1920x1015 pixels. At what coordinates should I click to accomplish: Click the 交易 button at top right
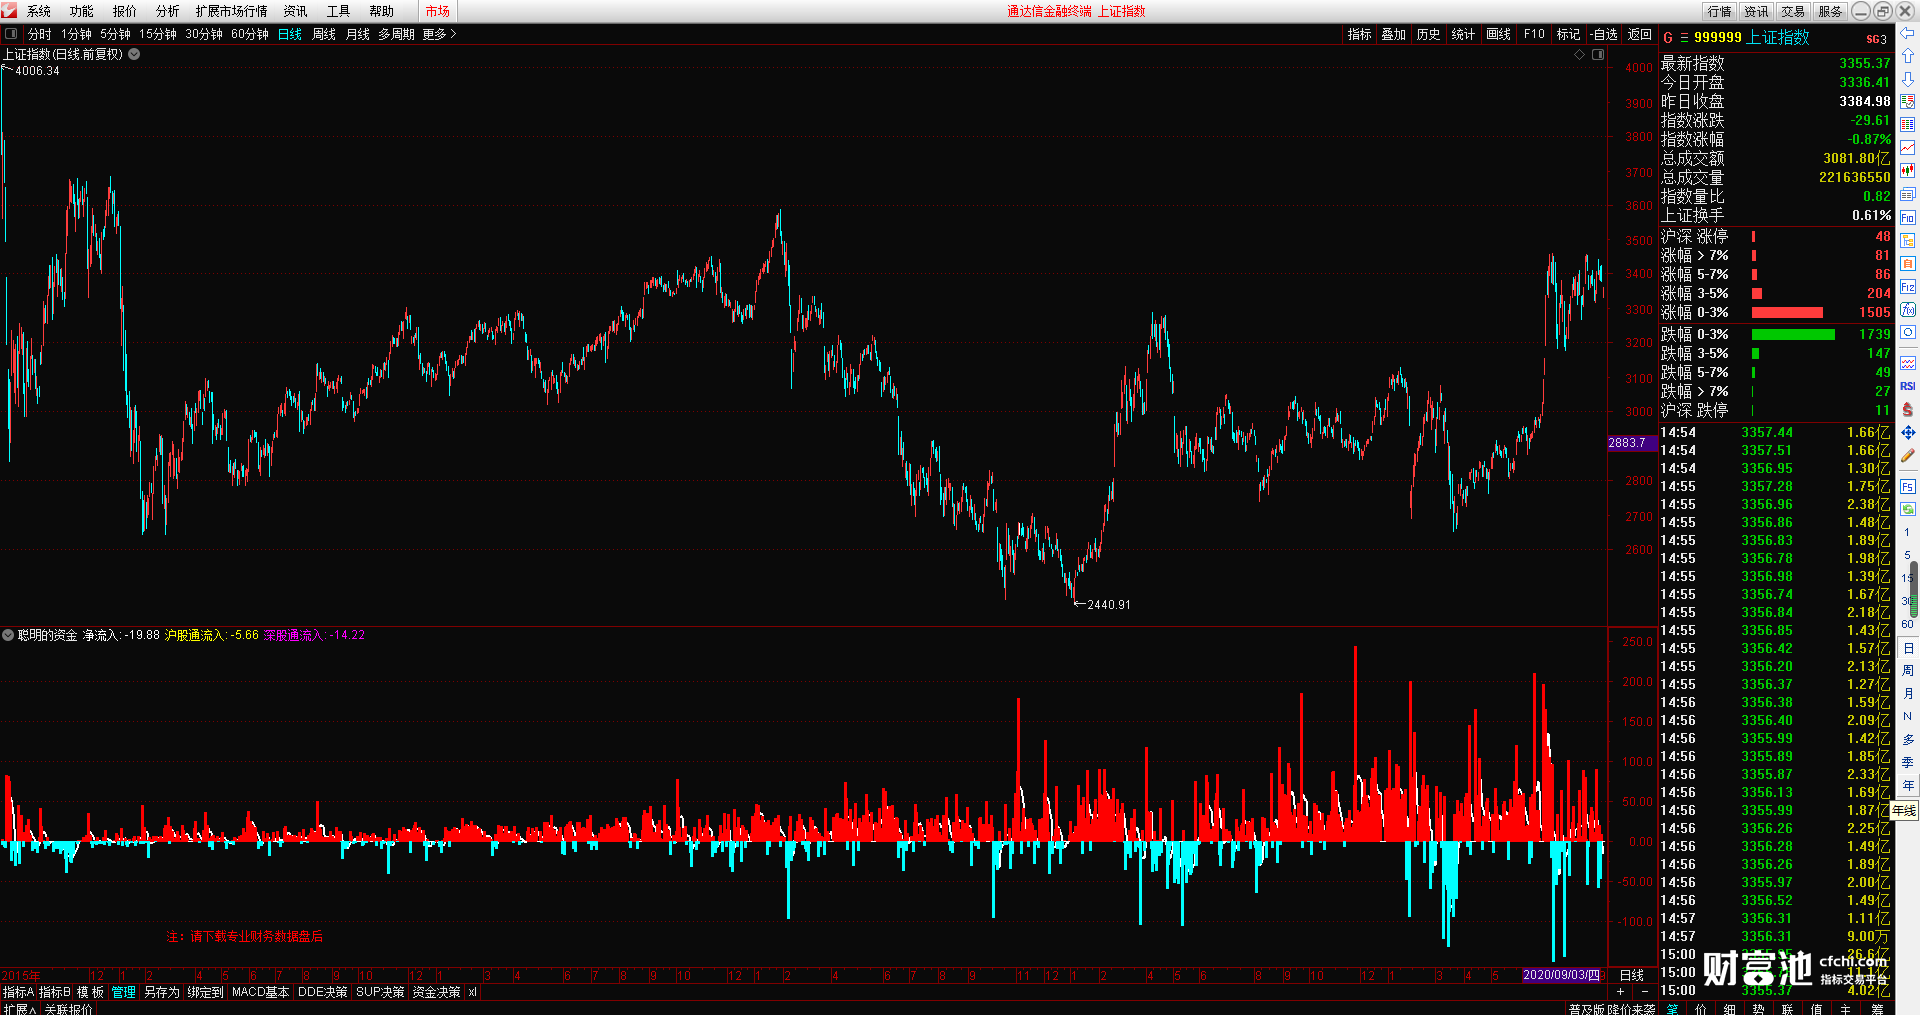point(1793,11)
